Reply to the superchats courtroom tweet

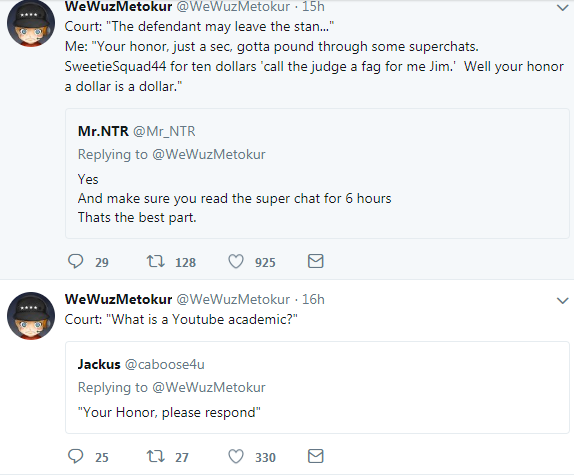click(76, 261)
